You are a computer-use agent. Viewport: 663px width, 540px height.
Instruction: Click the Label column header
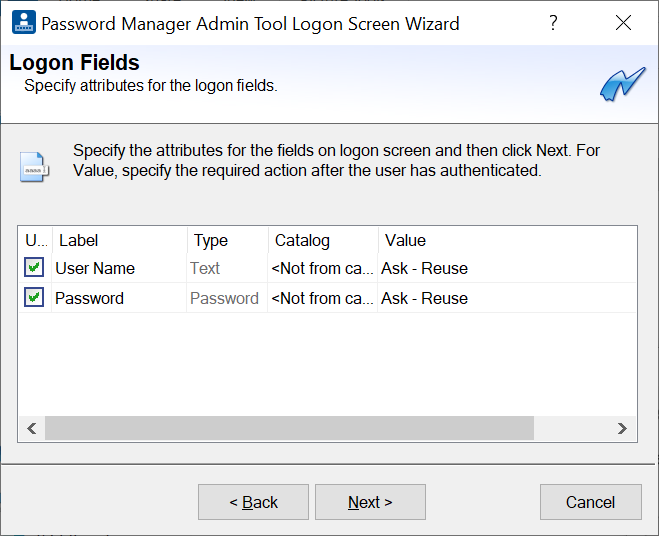pyautogui.click(x=118, y=240)
